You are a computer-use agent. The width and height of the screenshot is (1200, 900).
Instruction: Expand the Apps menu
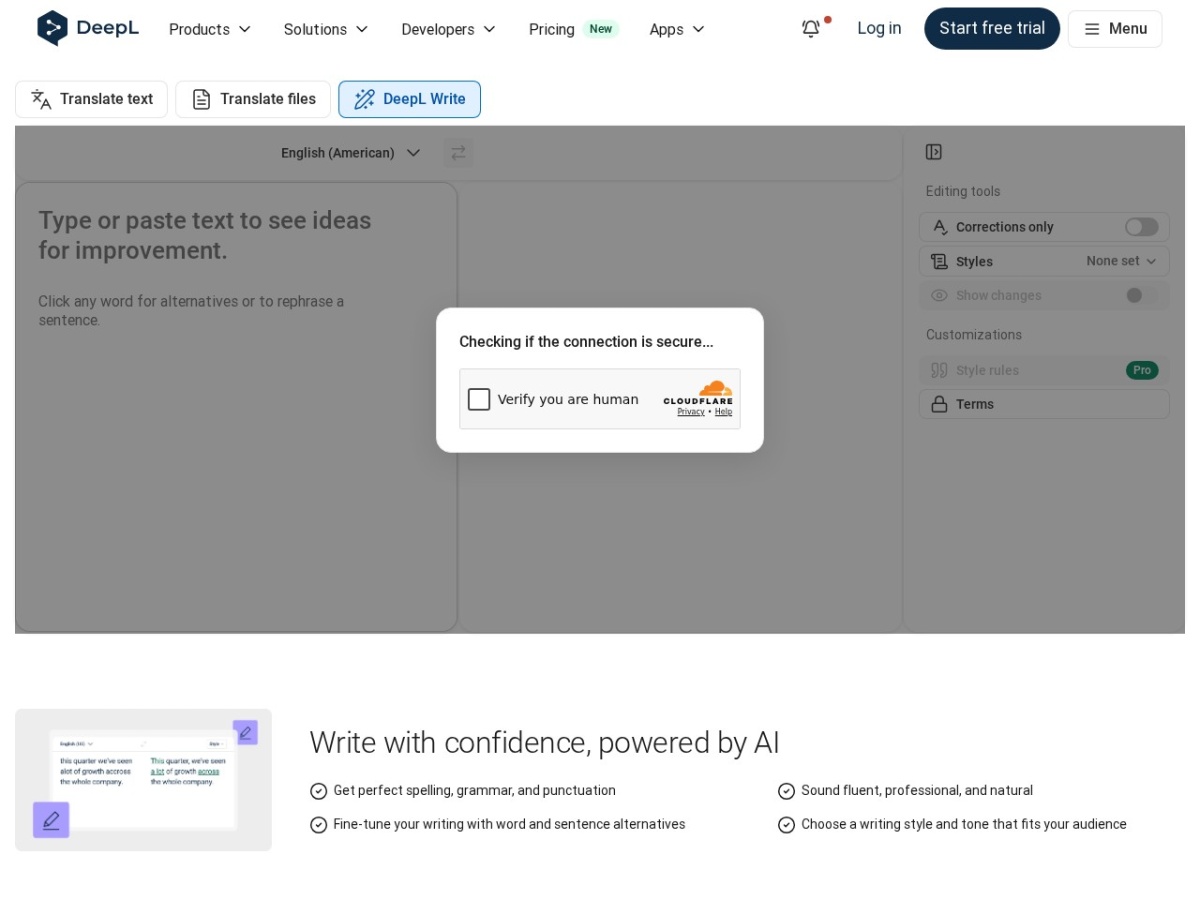pyautogui.click(x=677, y=29)
